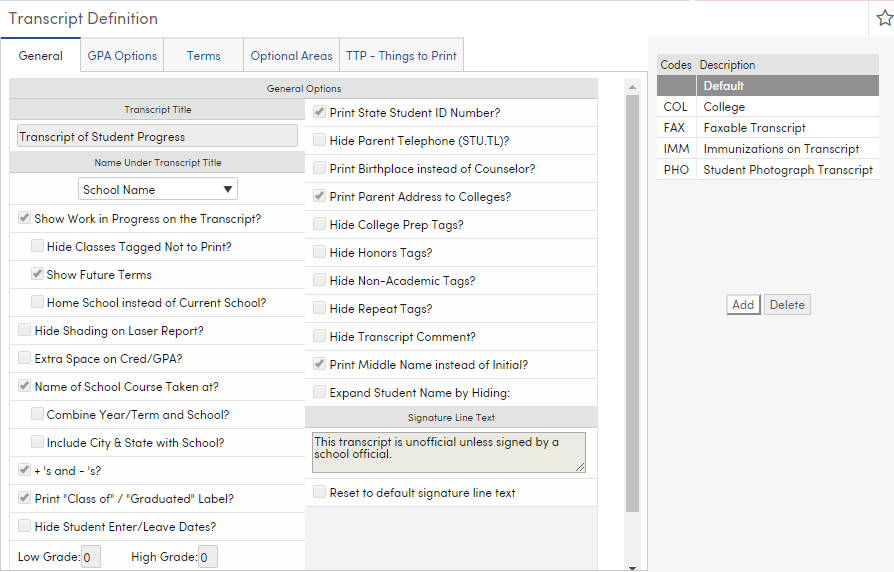Go to TTP - Things to Print tab
This screenshot has width=894, height=572.
[x=401, y=56]
